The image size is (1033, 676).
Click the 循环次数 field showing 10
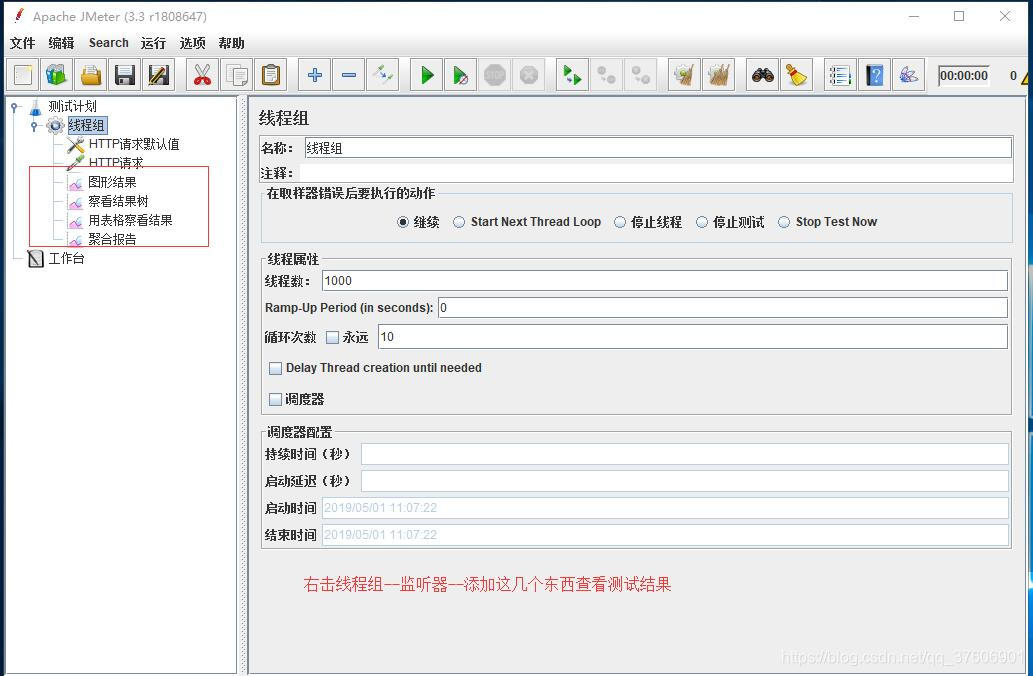point(692,337)
